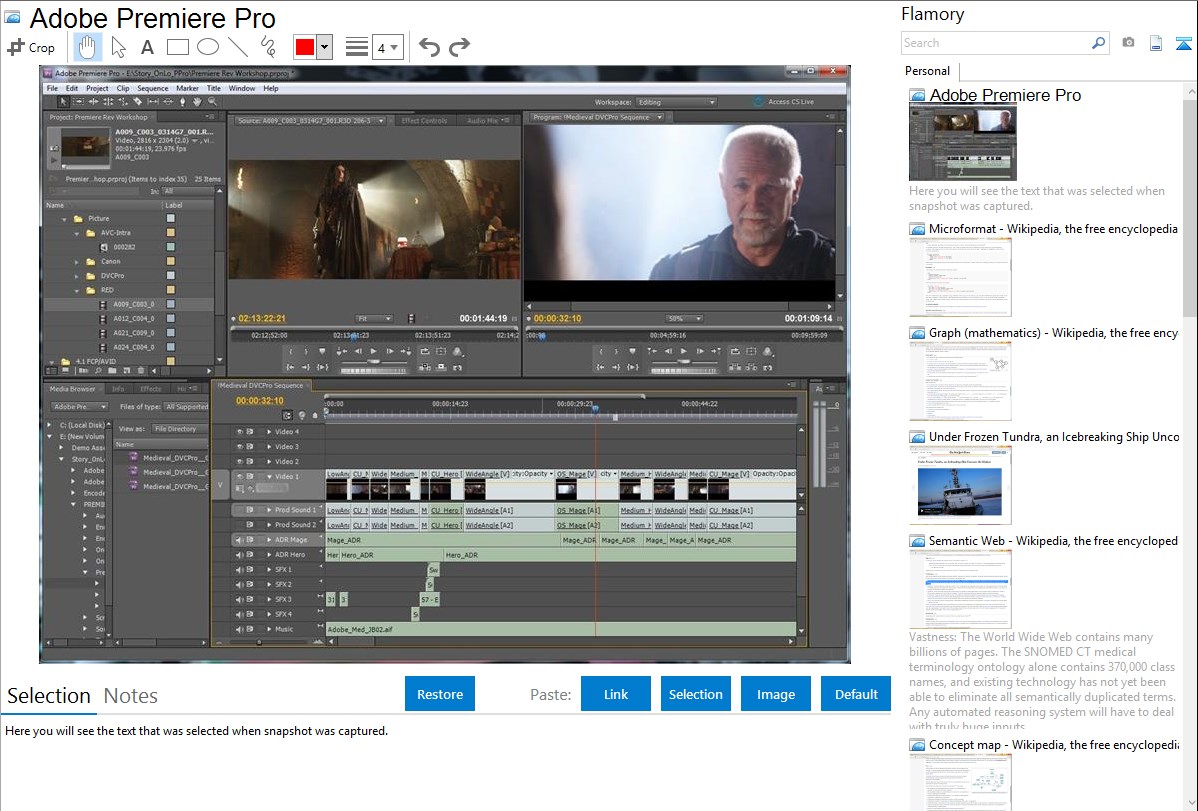Click the Default paste button
Image resolution: width=1198 pixels, height=811 pixels.
856,694
